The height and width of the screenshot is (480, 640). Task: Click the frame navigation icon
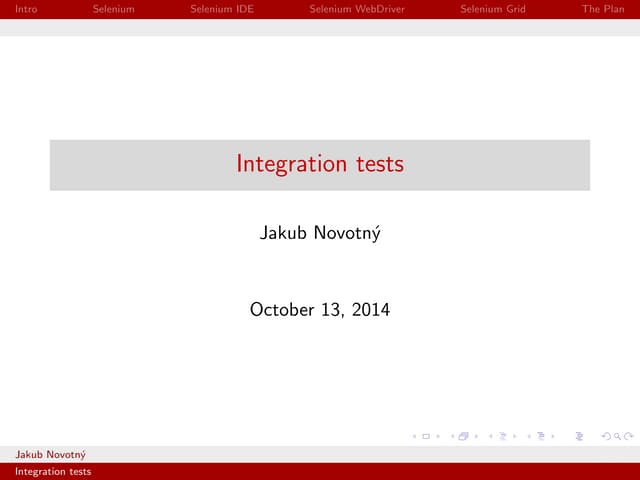coord(463,437)
